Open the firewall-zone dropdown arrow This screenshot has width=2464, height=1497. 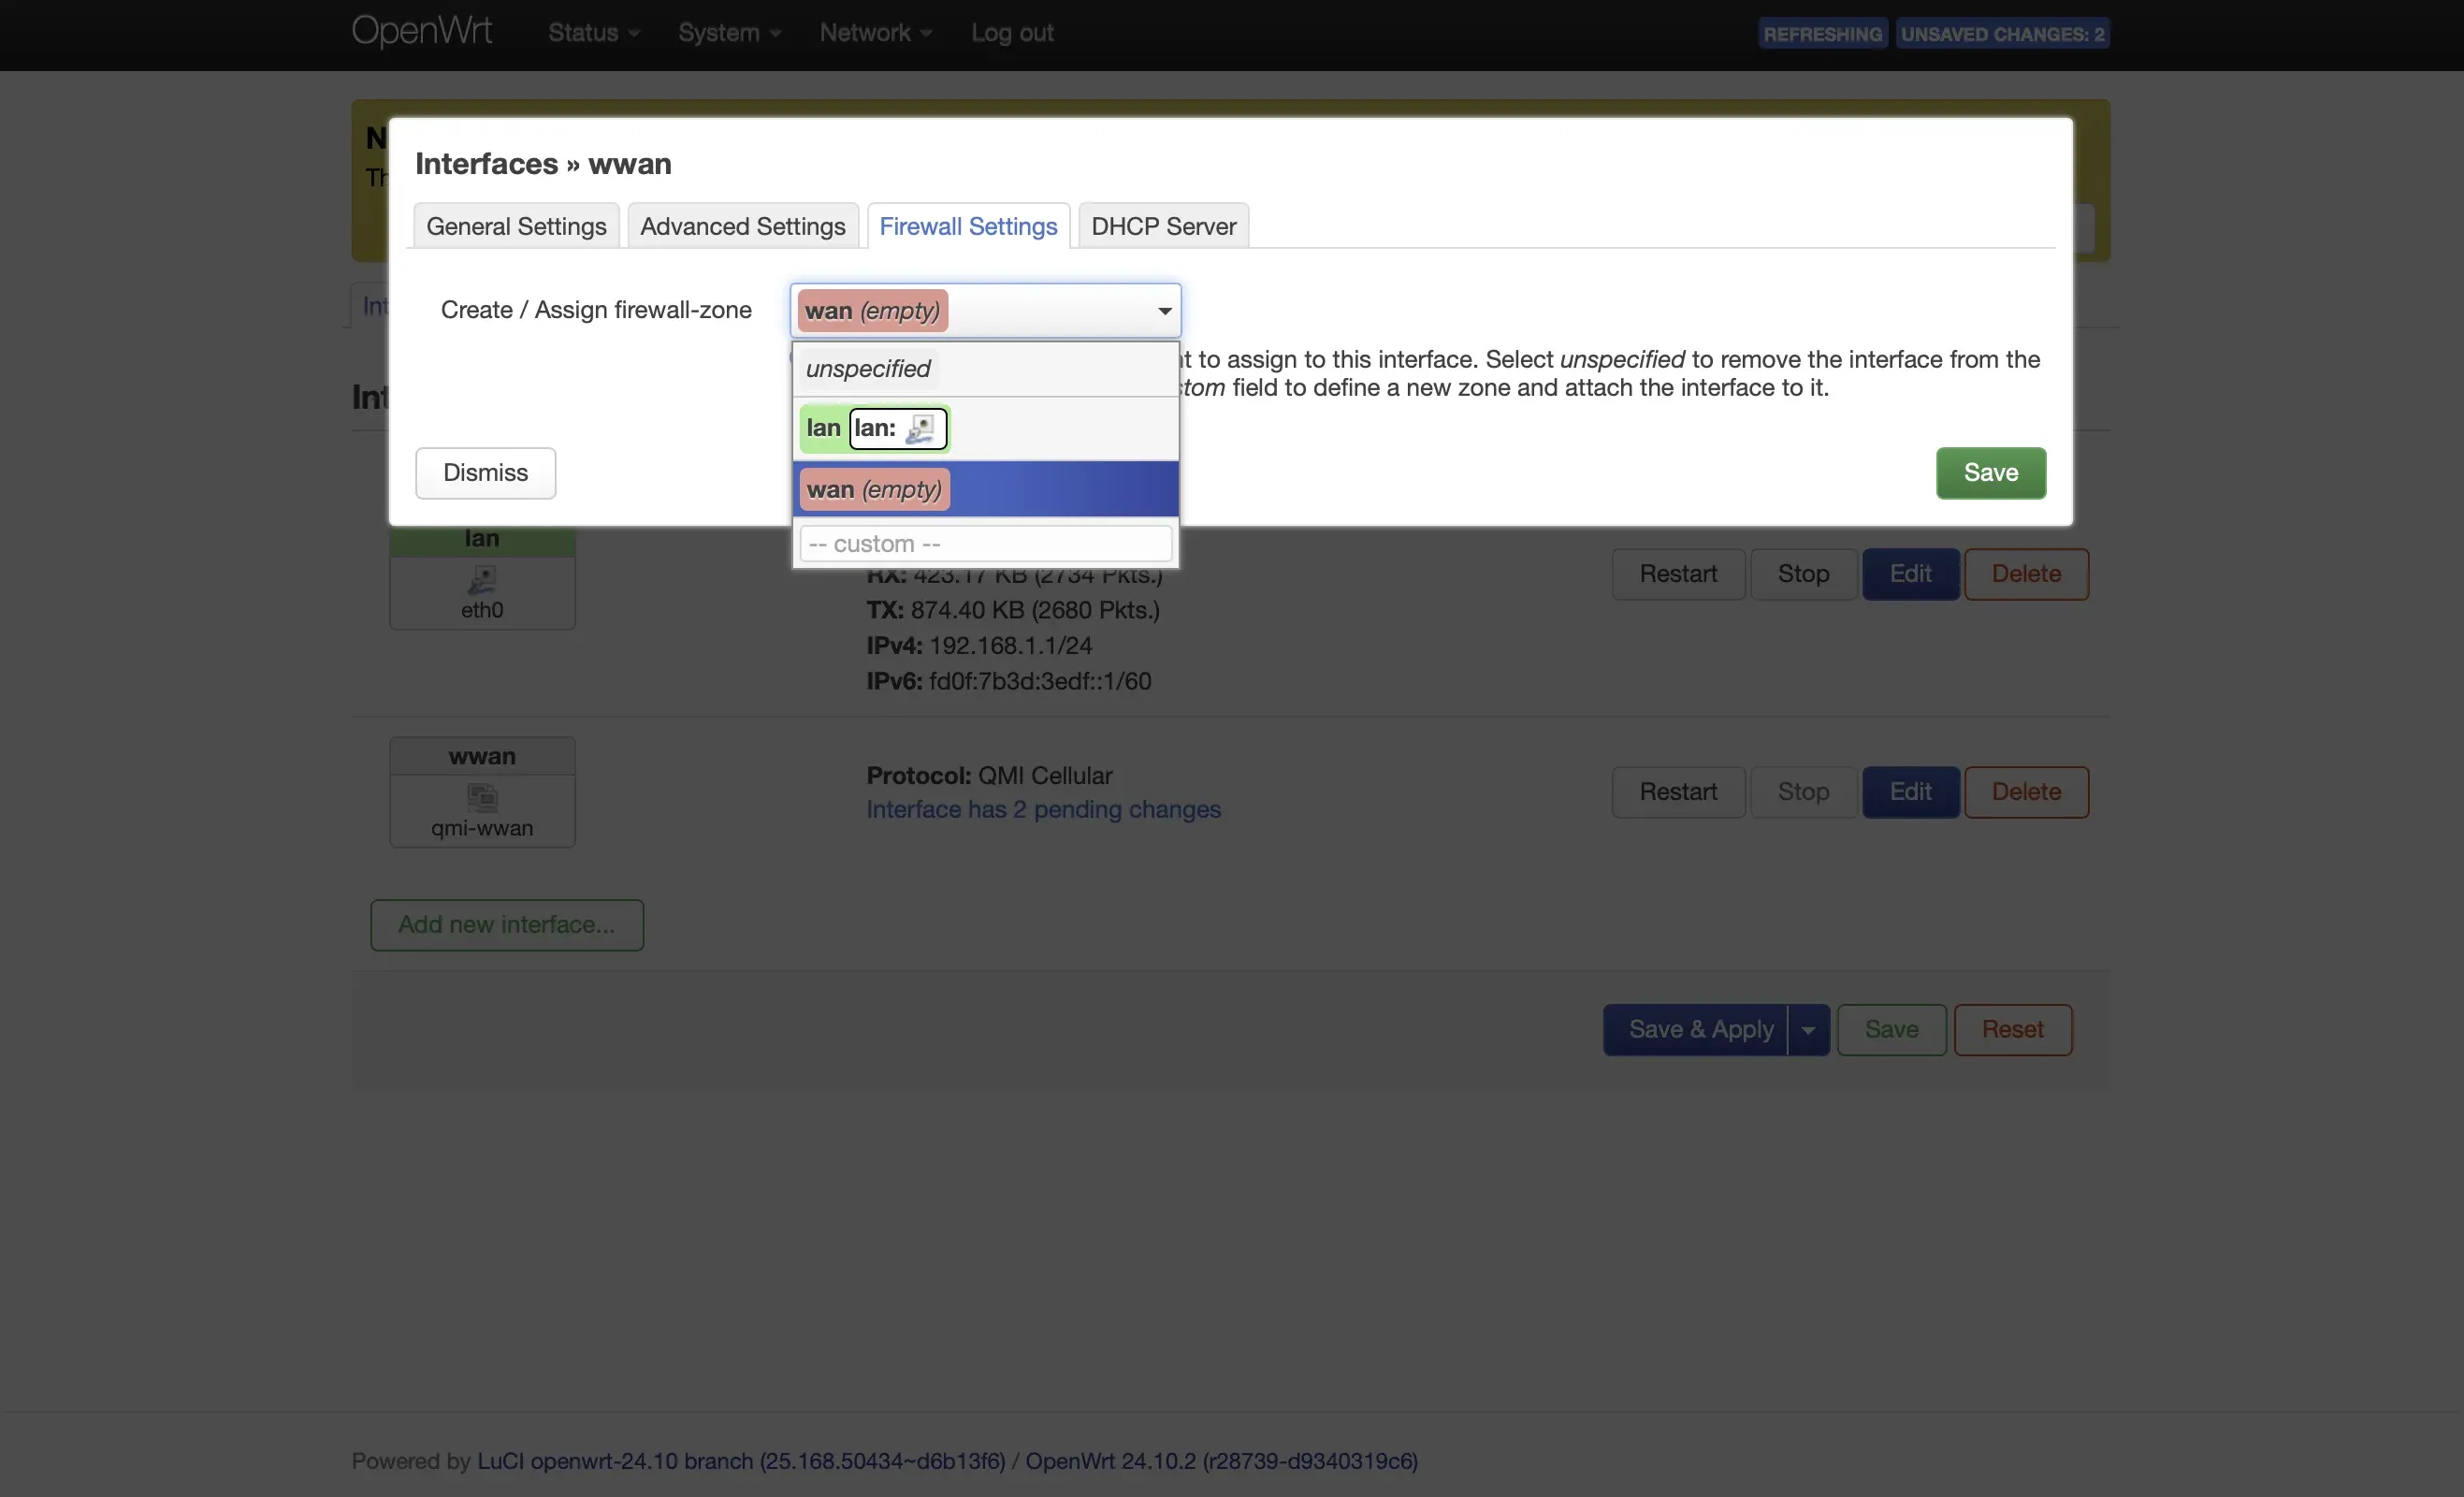[1164, 311]
